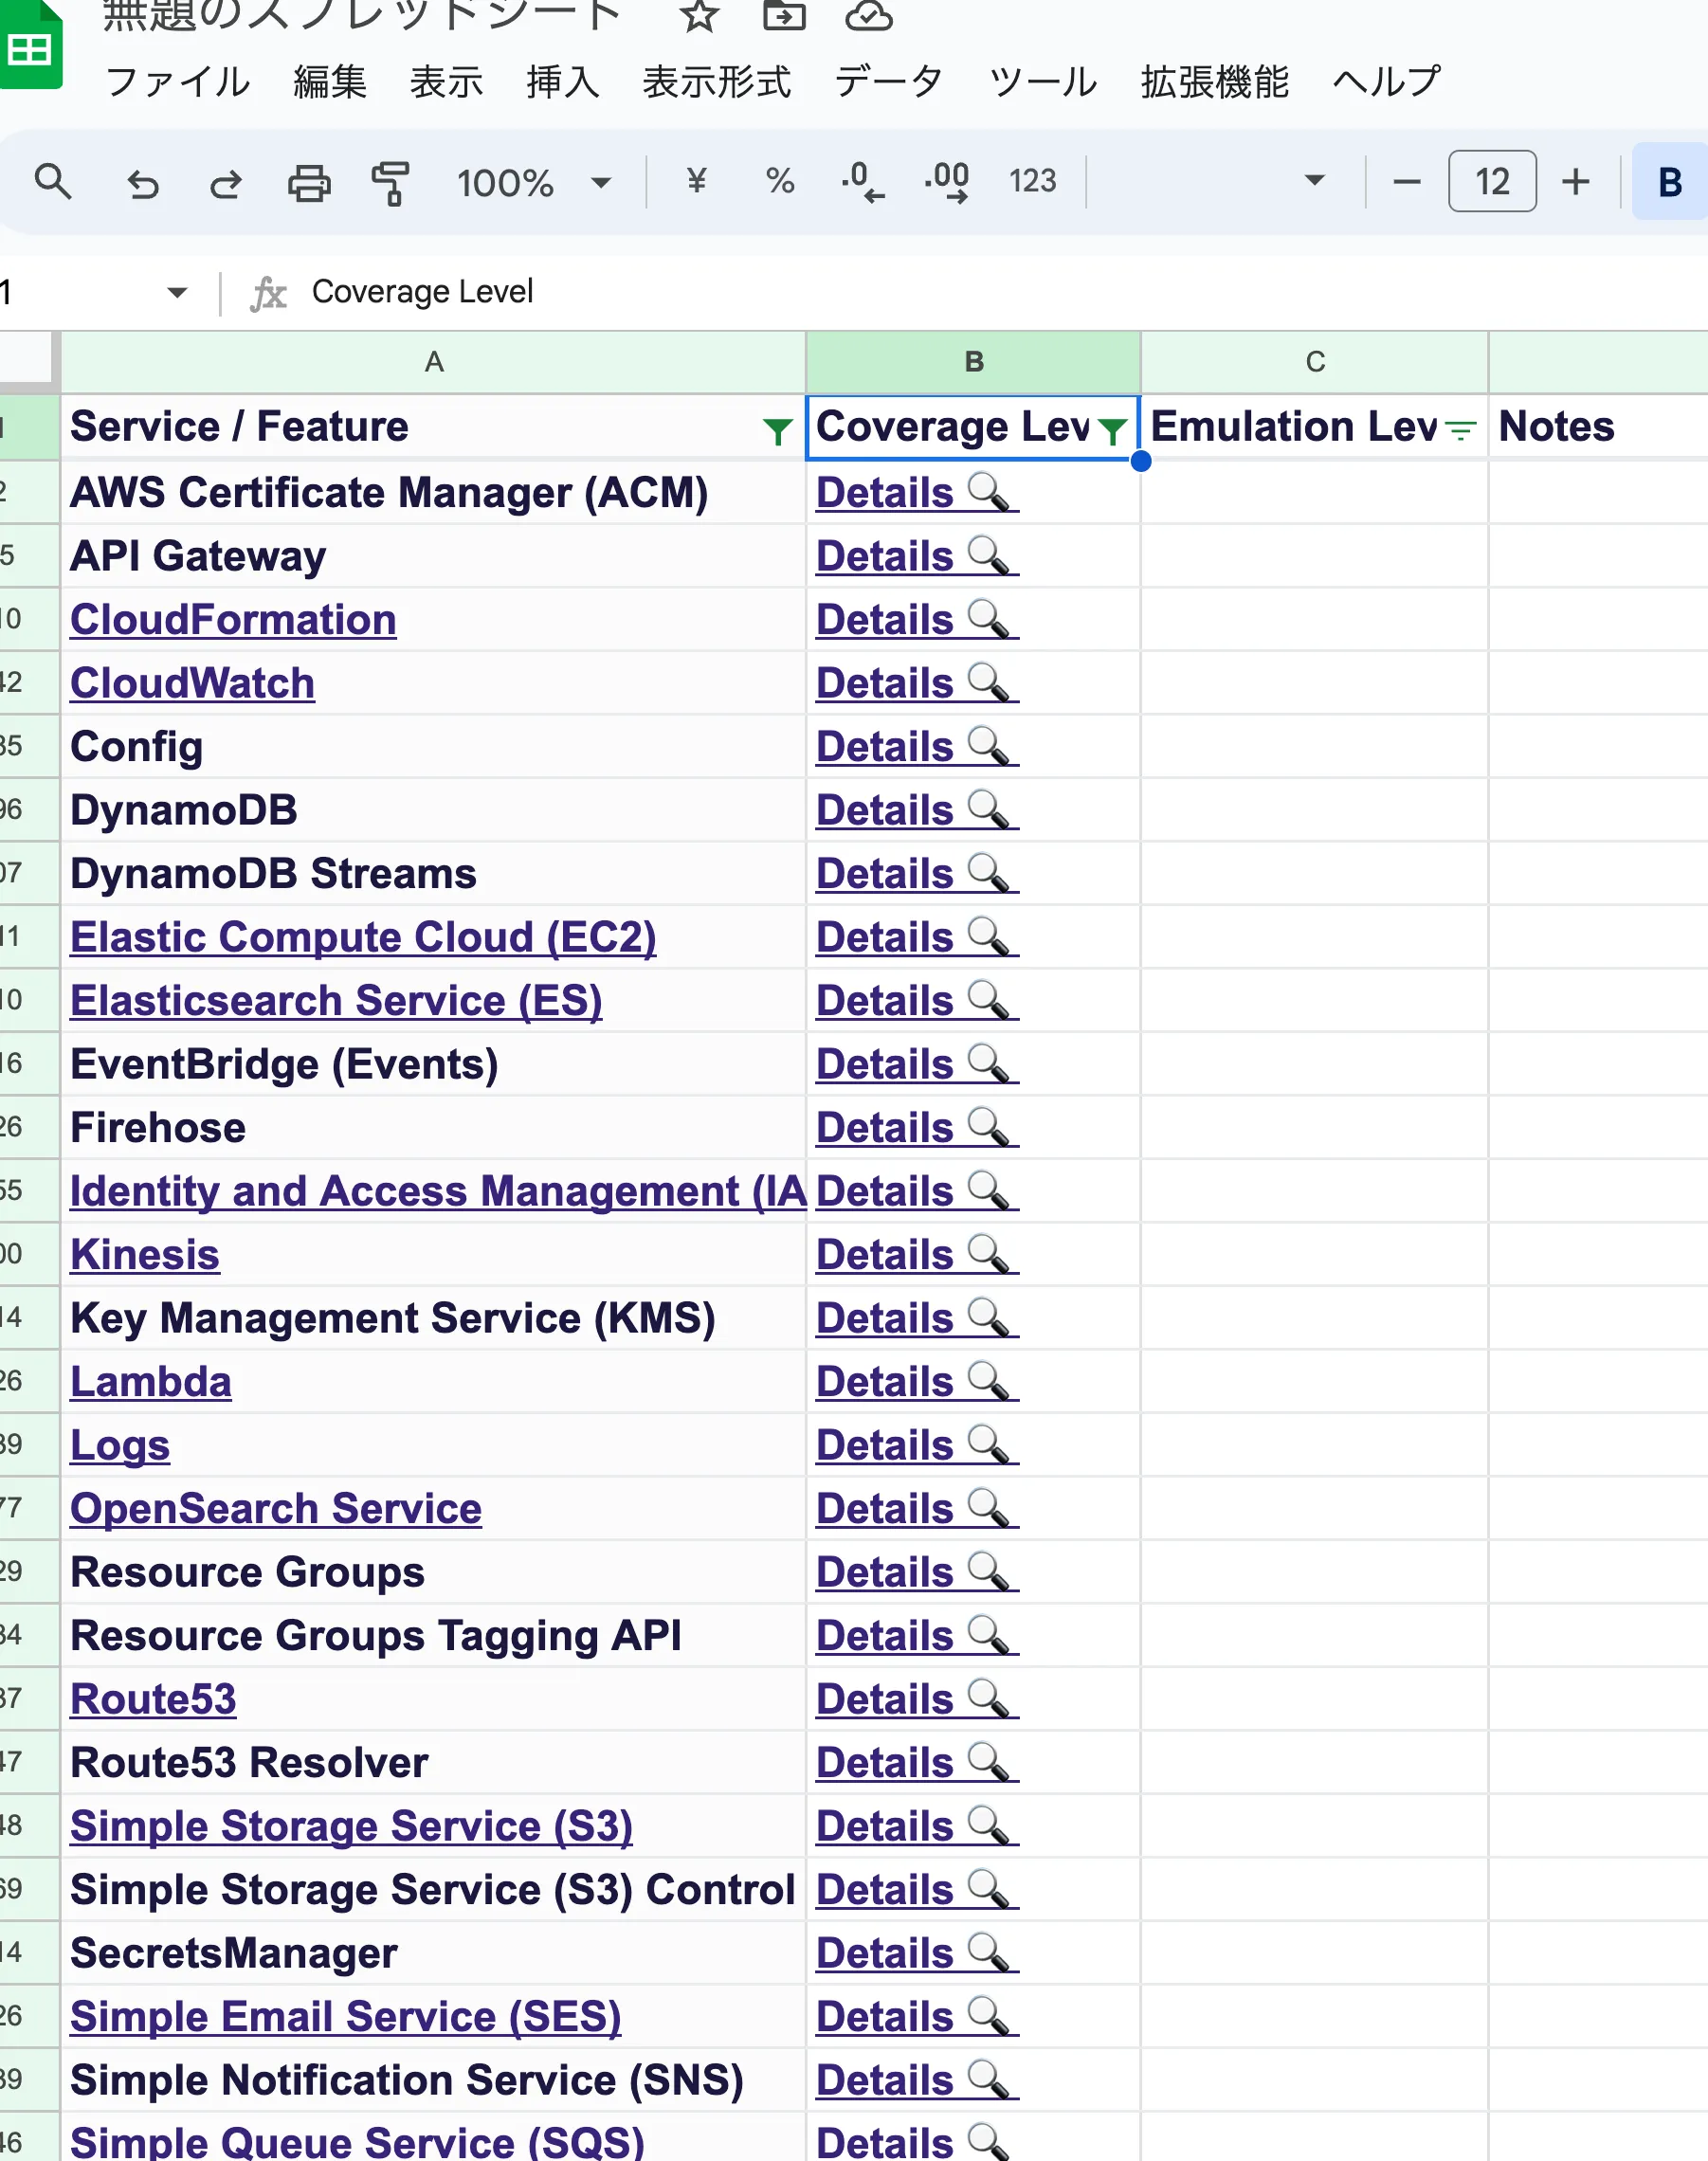The height and width of the screenshot is (2161, 1708).
Task: Open Service / Feature column filter
Action: coord(777,430)
